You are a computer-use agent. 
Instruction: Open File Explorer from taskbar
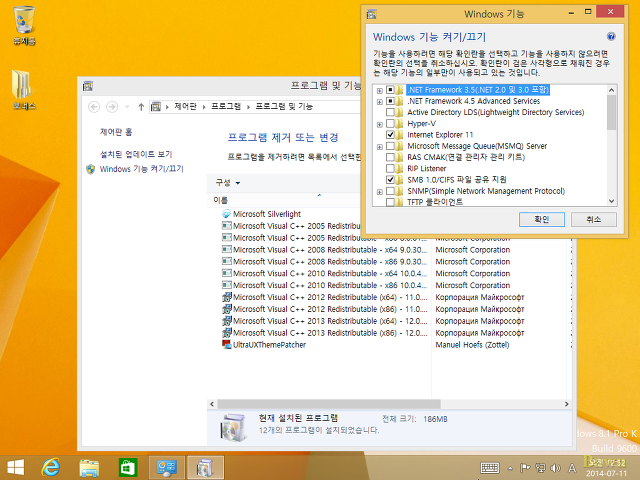[x=89, y=468]
